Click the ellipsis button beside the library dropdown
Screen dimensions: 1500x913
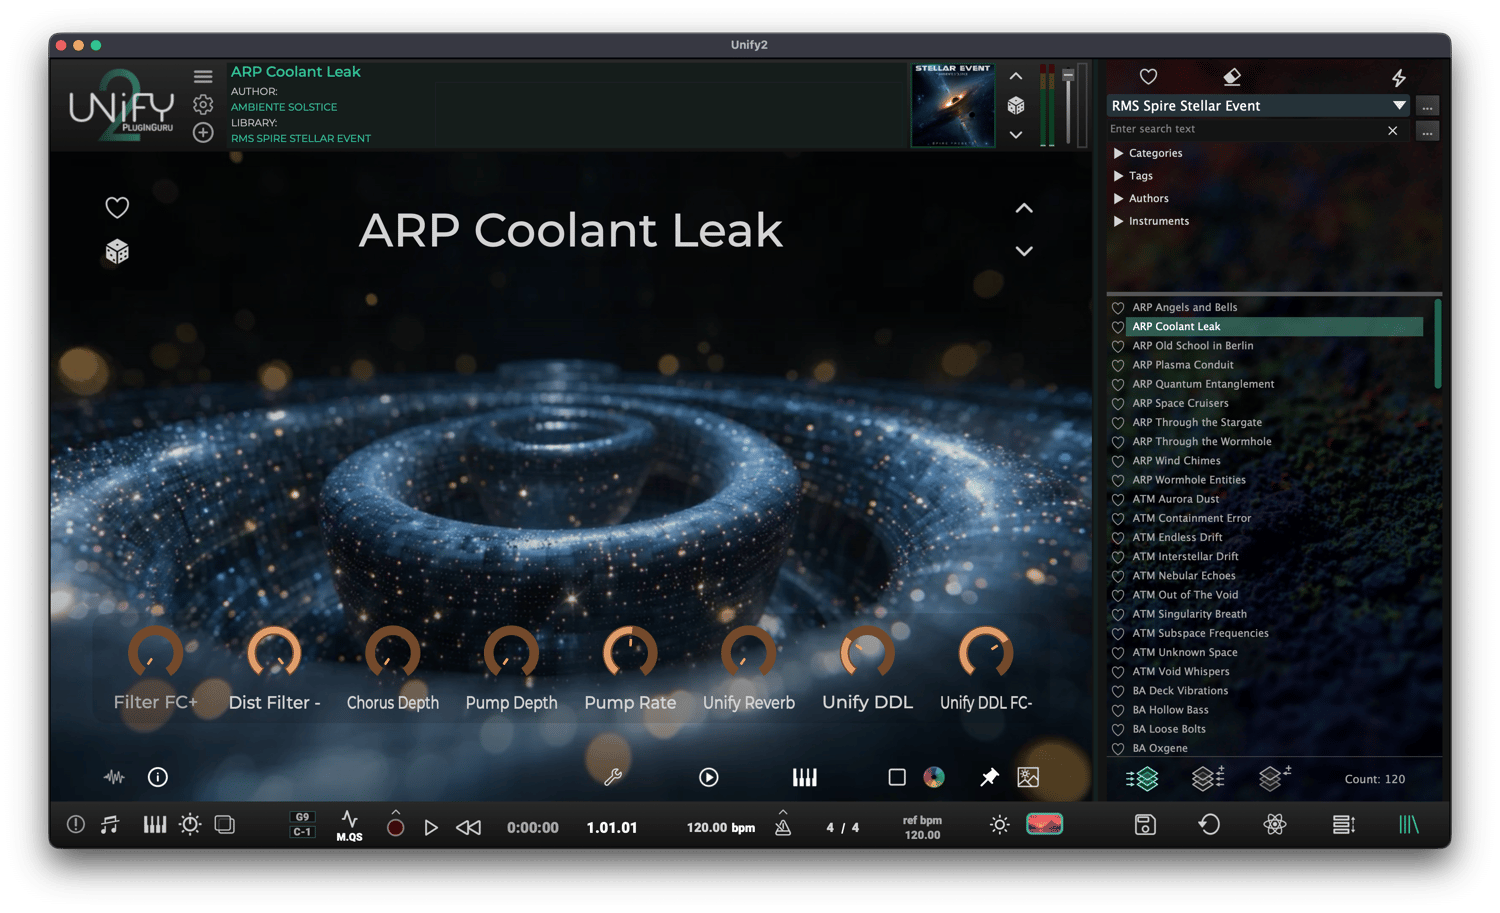(1427, 106)
